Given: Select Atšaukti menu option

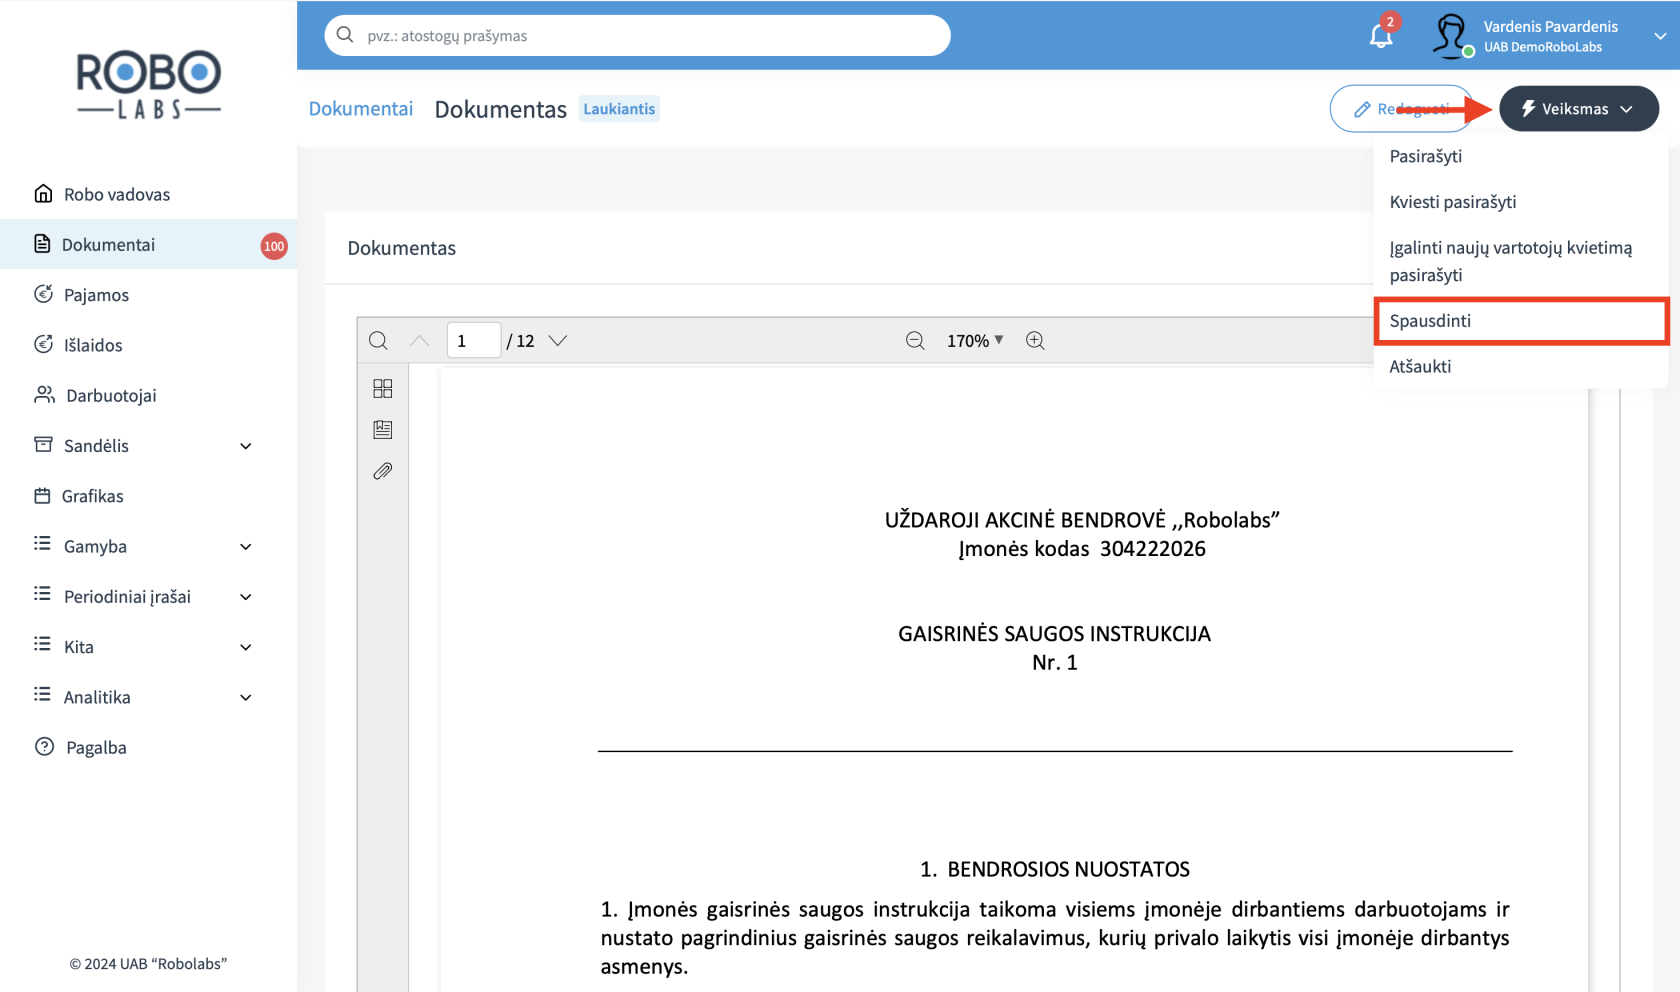Looking at the screenshot, I should point(1521,366).
